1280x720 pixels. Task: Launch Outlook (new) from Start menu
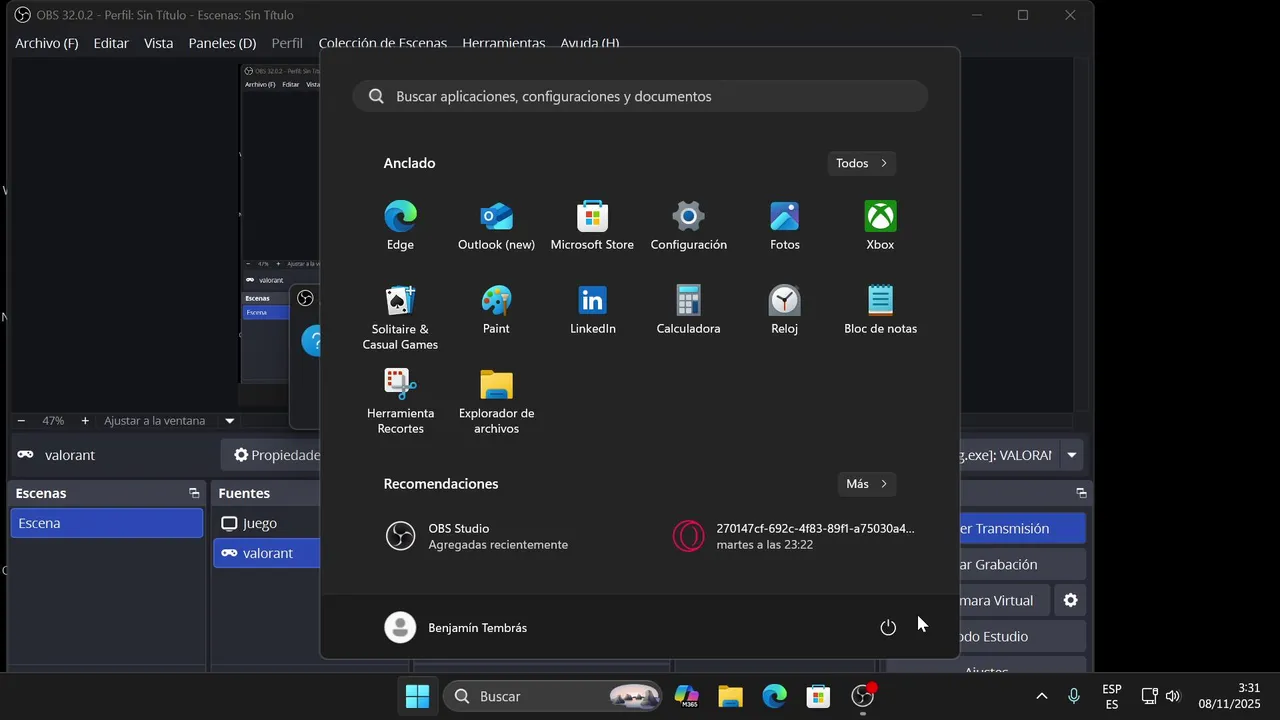click(496, 226)
